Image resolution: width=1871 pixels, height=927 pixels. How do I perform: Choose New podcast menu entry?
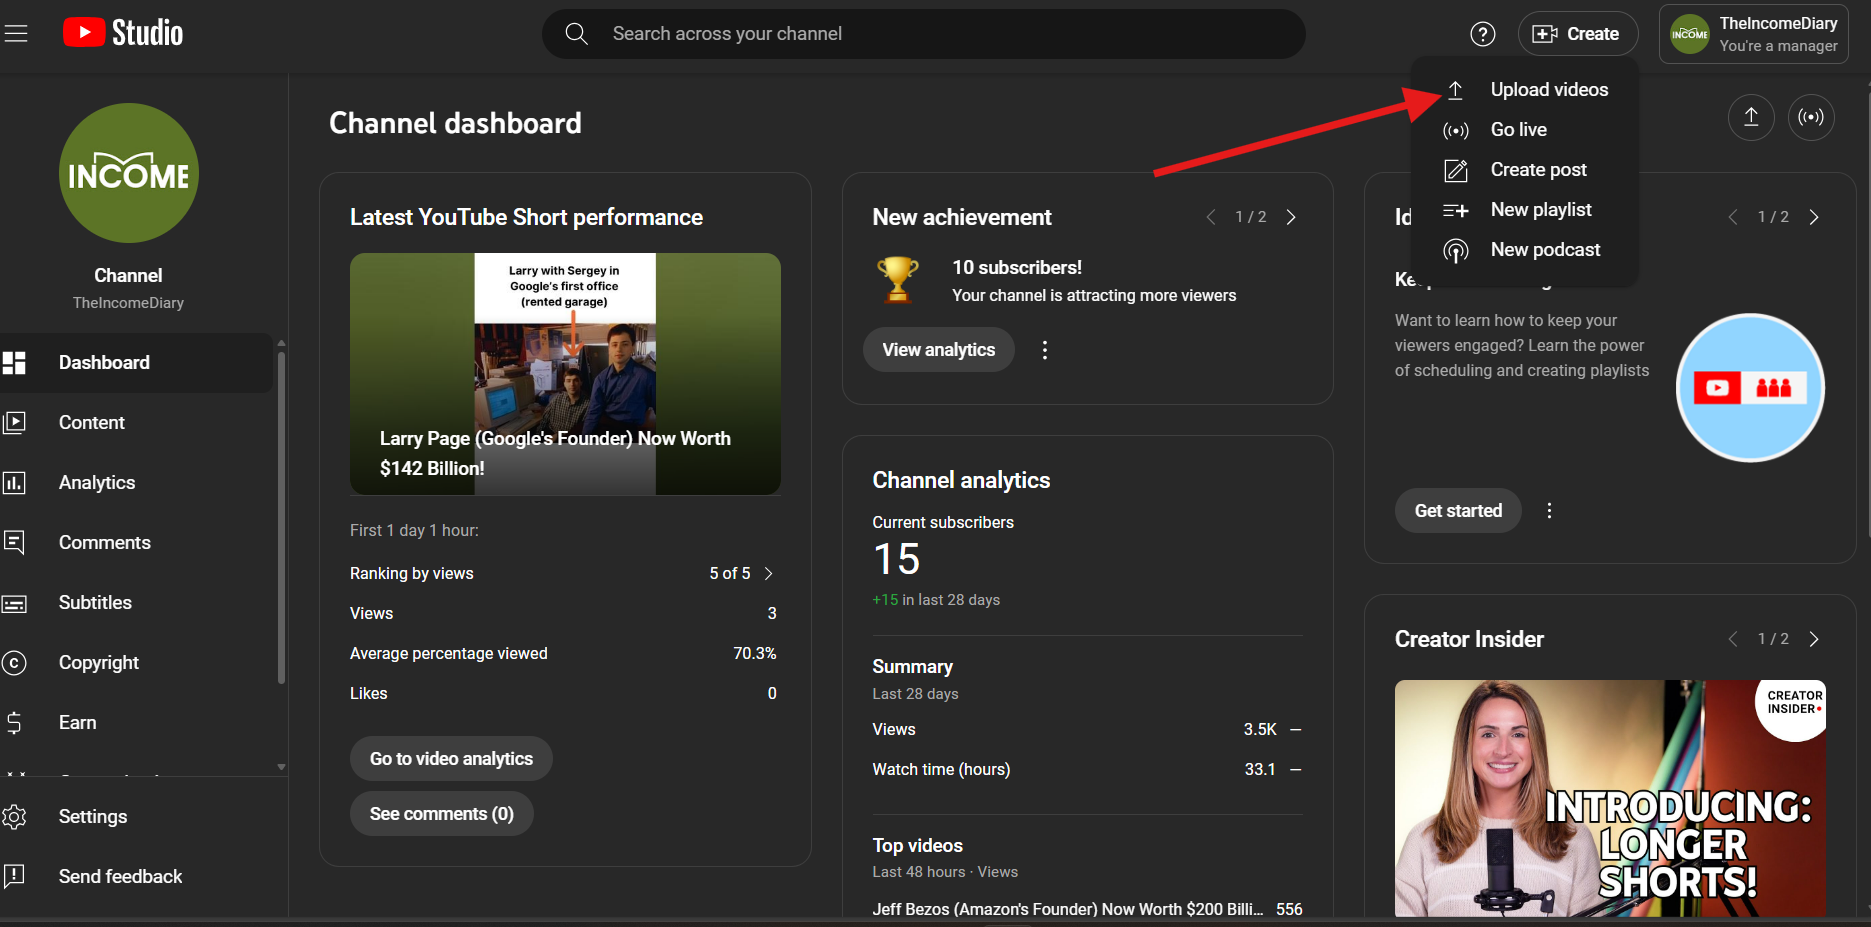(x=1524, y=250)
